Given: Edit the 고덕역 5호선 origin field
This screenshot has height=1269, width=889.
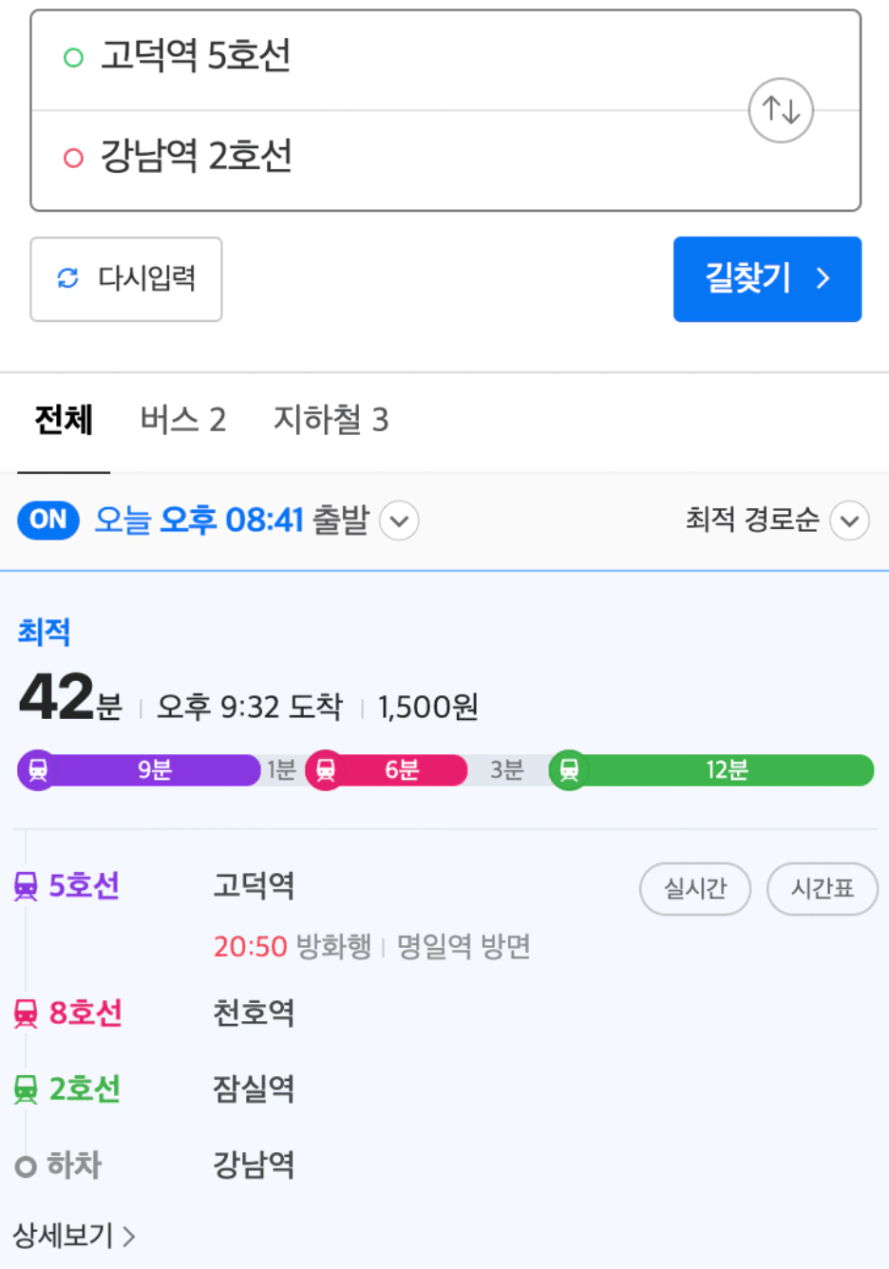Looking at the screenshot, I should 390,58.
